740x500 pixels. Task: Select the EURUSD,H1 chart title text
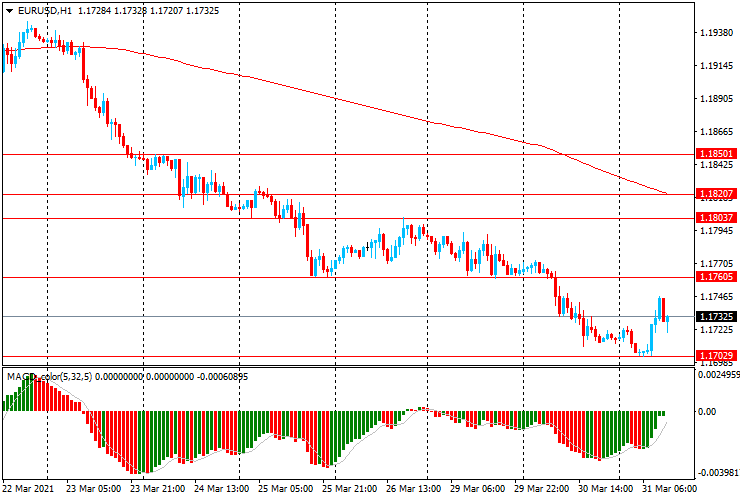[x=45, y=10]
